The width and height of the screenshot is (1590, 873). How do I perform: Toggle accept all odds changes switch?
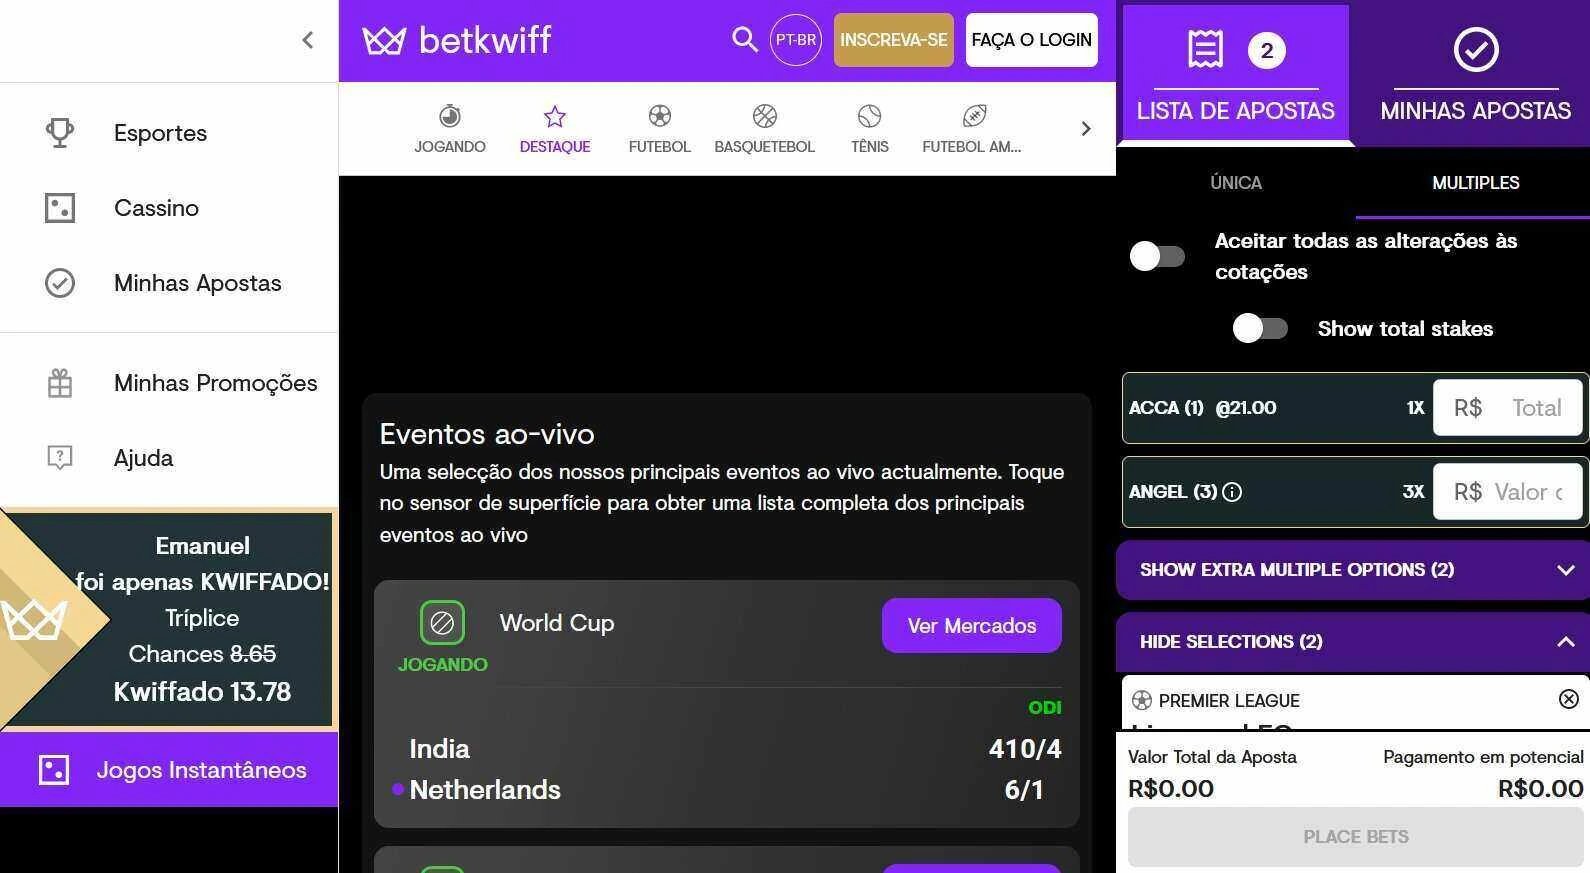(x=1157, y=256)
